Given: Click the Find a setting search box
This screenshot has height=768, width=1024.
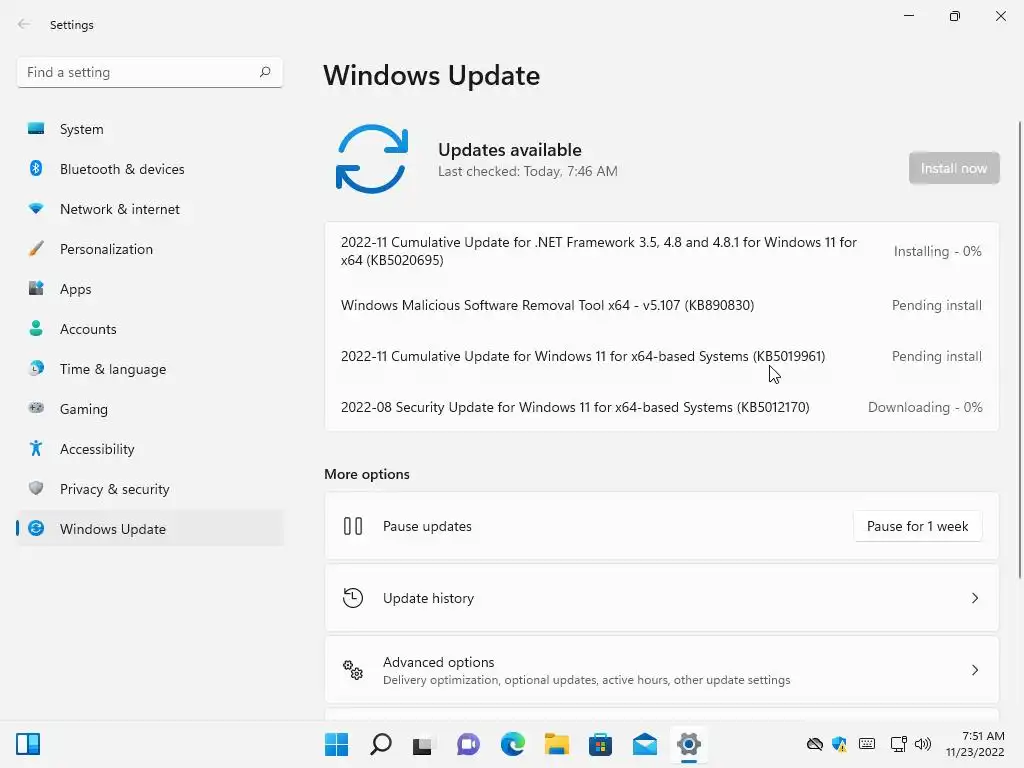Looking at the screenshot, I should point(150,72).
